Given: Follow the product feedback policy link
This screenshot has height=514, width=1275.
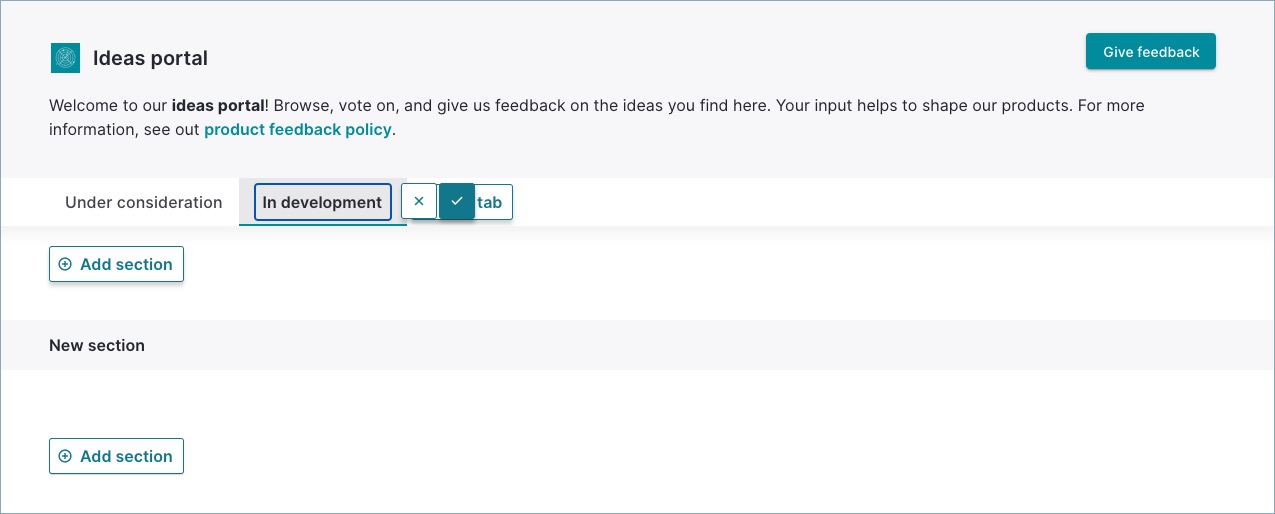Looking at the screenshot, I should 297,130.
